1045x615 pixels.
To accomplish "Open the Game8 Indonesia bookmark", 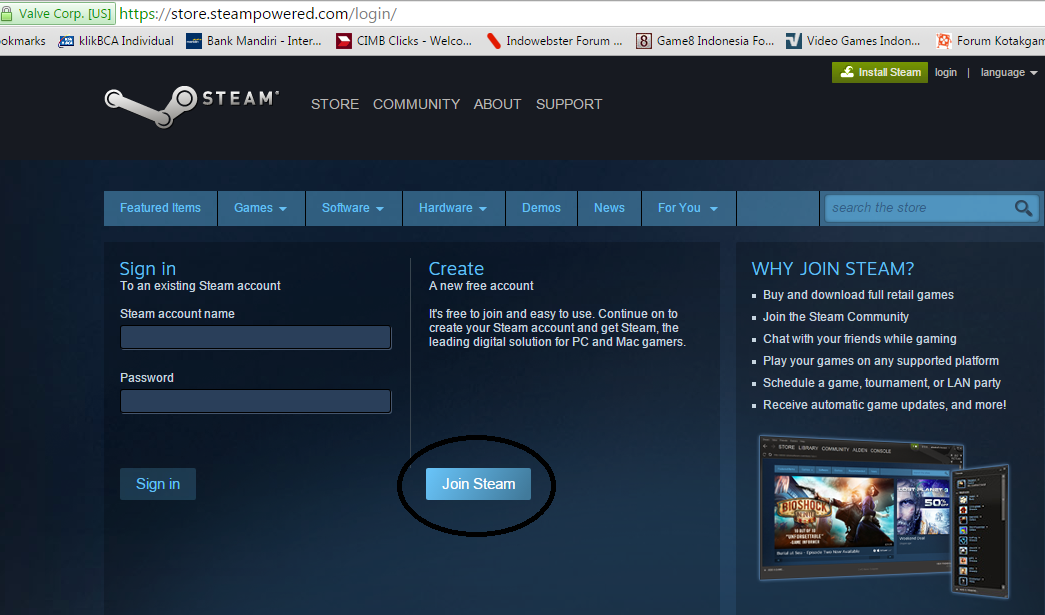I will pyautogui.click(x=704, y=41).
